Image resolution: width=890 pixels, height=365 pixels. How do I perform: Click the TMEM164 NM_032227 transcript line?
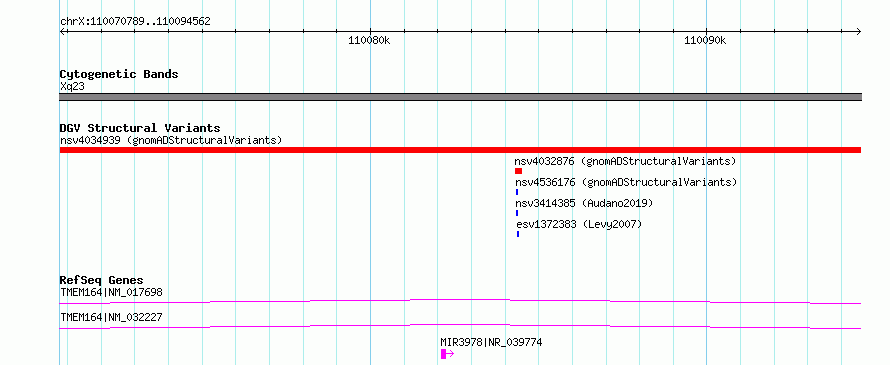pyautogui.click(x=460, y=326)
